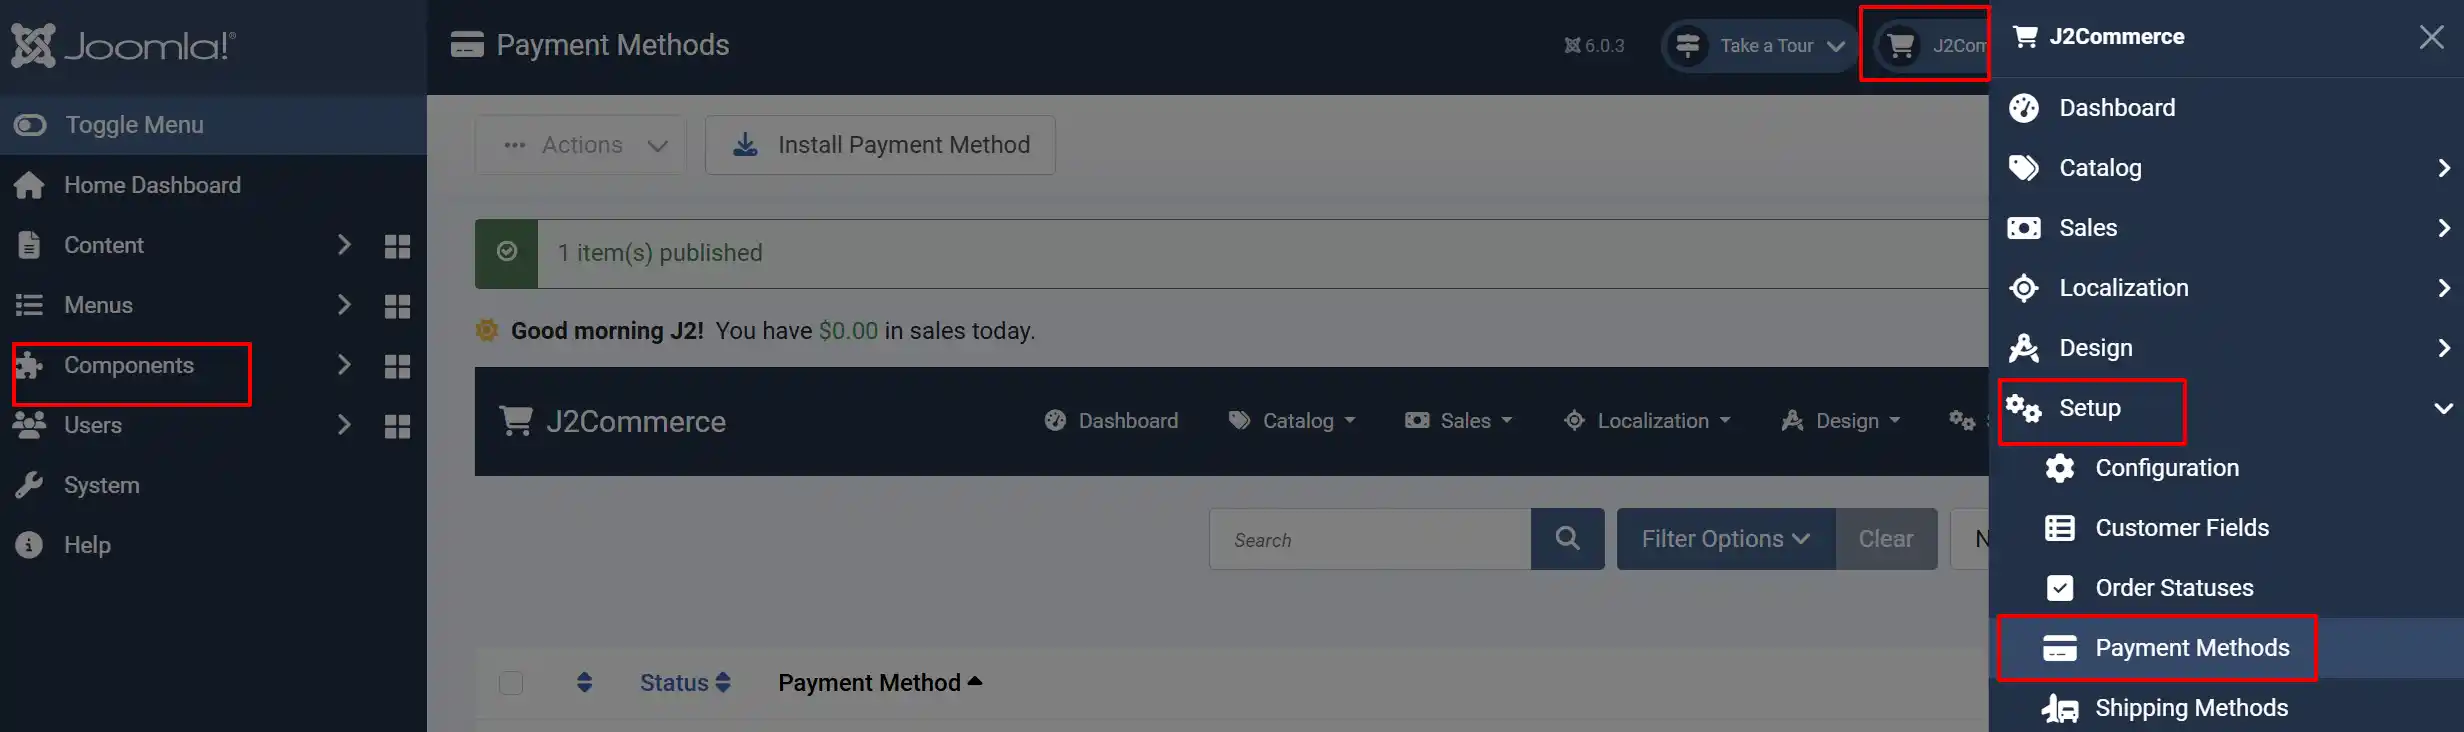
Task: Click the $0.00 sales amount
Action: (x=848, y=331)
